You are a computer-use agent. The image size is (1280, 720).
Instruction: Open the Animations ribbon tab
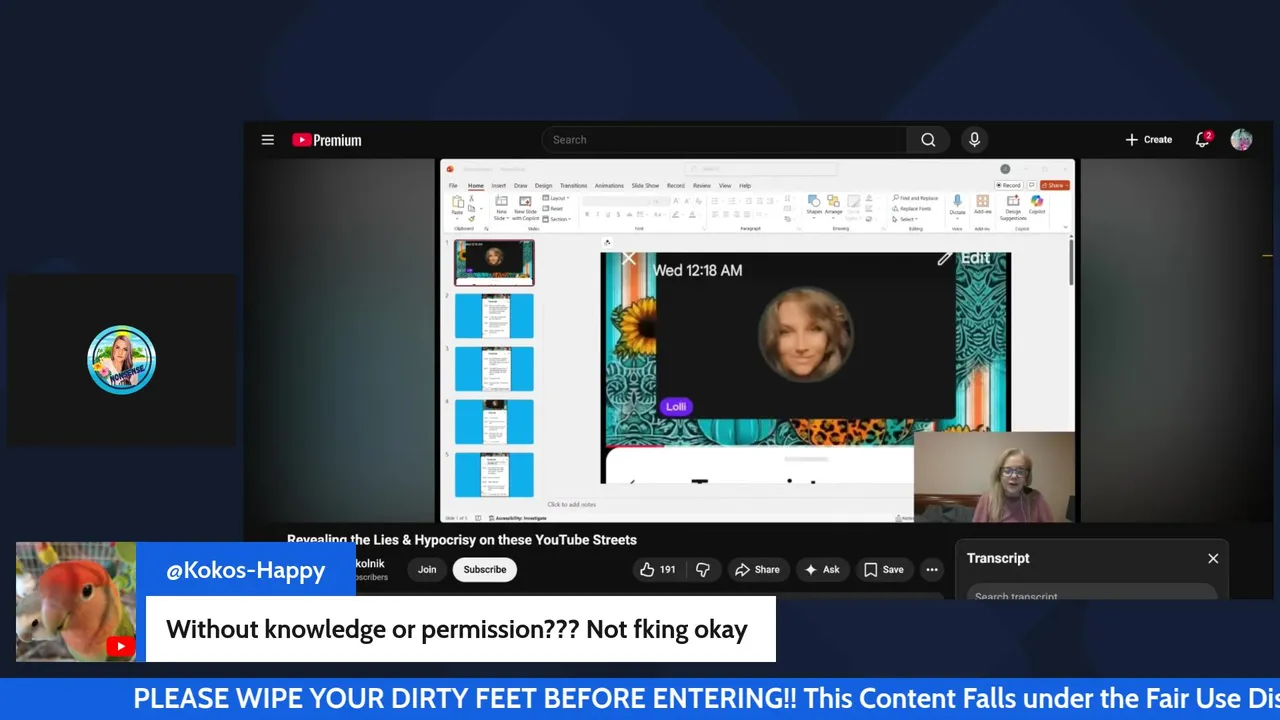tap(609, 186)
